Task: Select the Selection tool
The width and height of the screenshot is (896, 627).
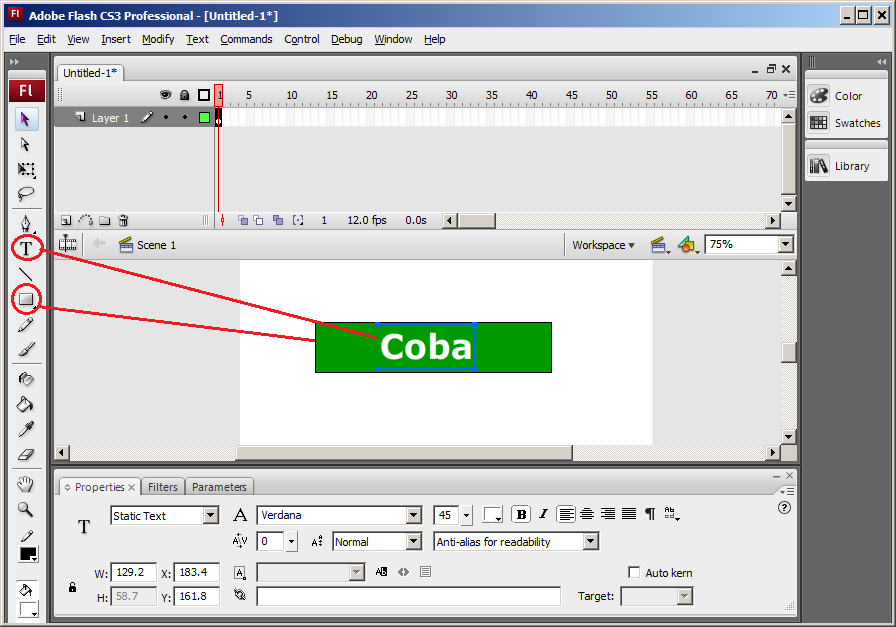Action: pyautogui.click(x=26, y=119)
